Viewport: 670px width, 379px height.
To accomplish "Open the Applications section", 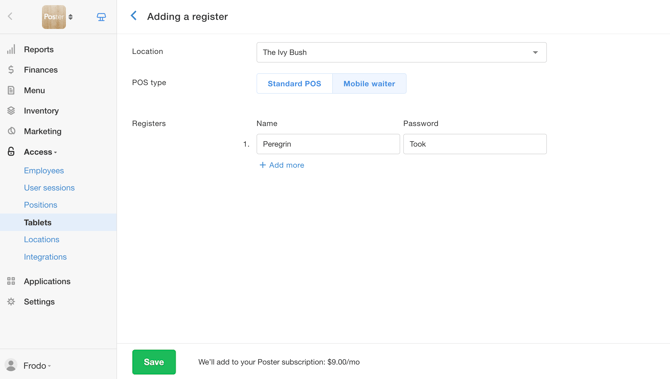I will click(x=47, y=282).
